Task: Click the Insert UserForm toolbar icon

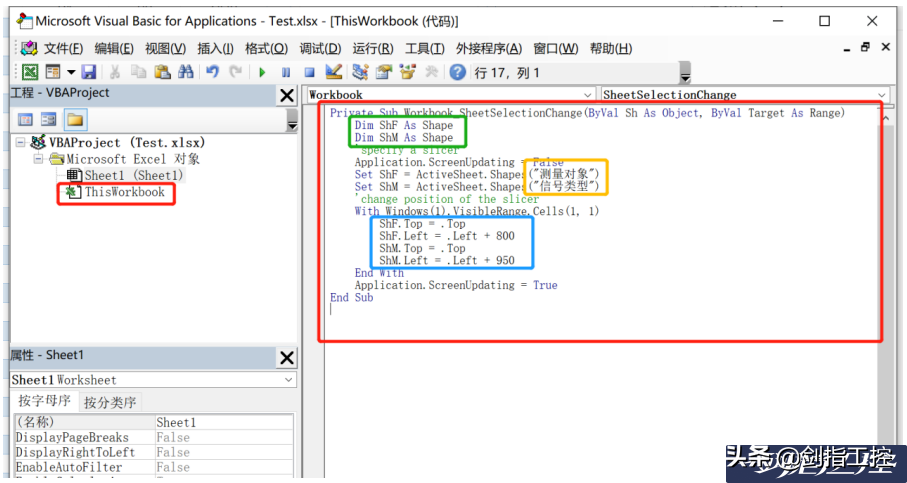Action: (x=53, y=72)
